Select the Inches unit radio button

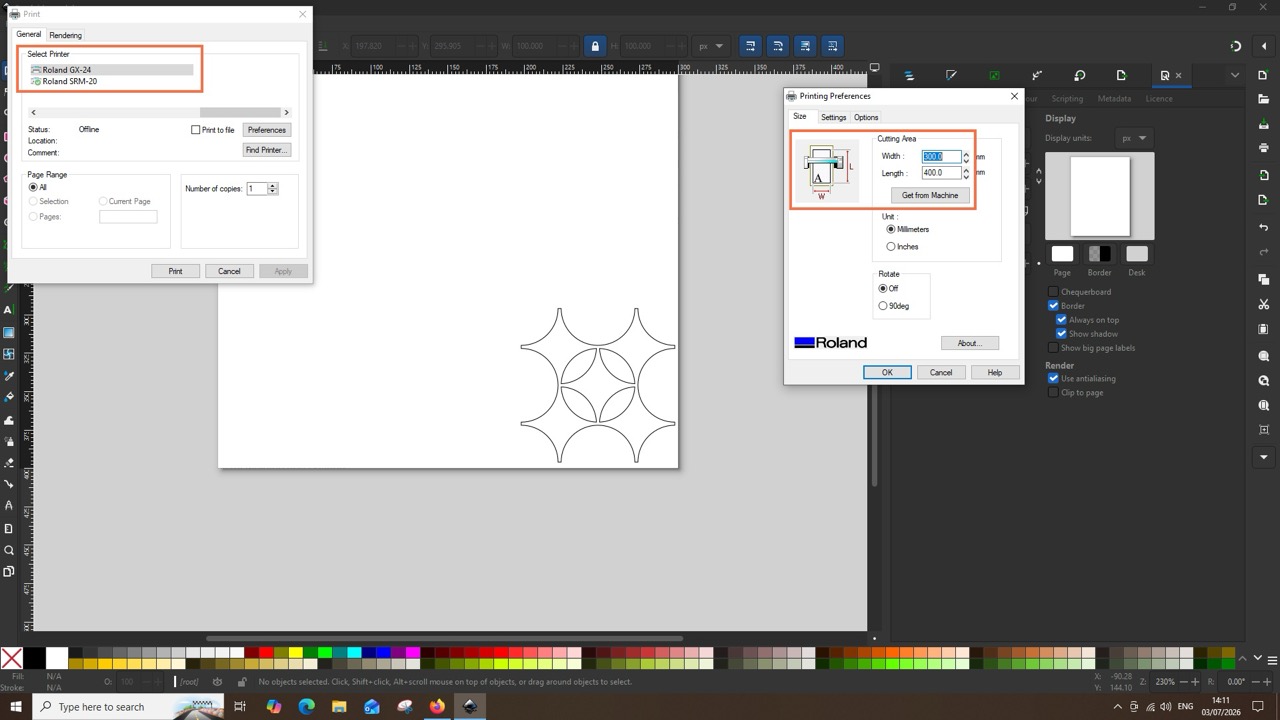coord(891,246)
